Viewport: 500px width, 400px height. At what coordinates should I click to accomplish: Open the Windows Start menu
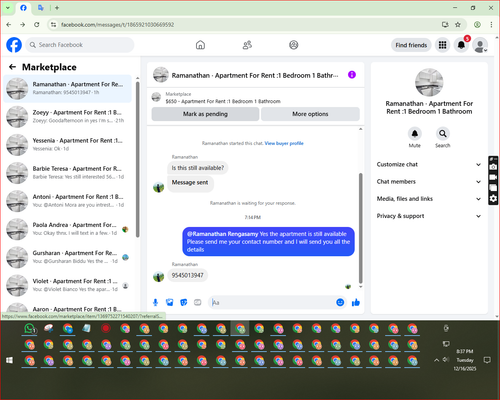pos(9,360)
